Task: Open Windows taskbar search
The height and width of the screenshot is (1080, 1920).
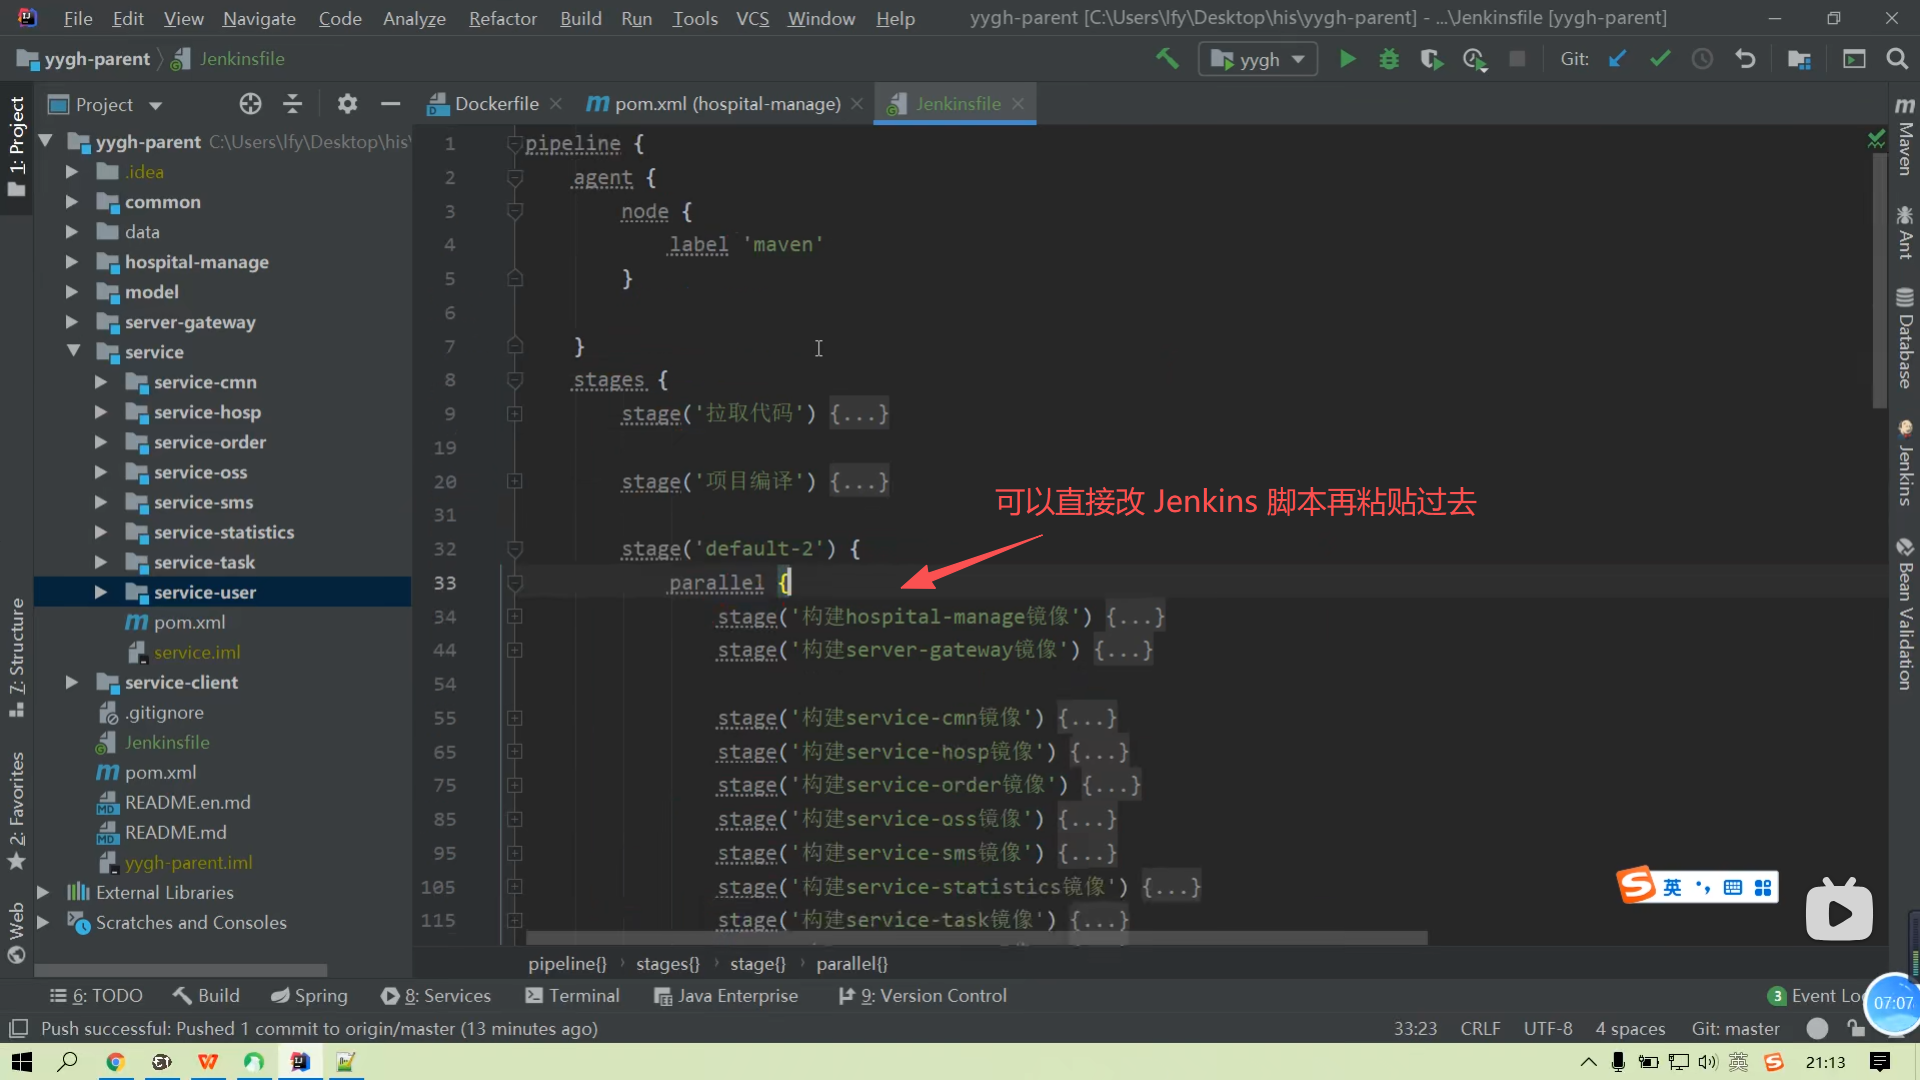Action: (x=67, y=1062)
